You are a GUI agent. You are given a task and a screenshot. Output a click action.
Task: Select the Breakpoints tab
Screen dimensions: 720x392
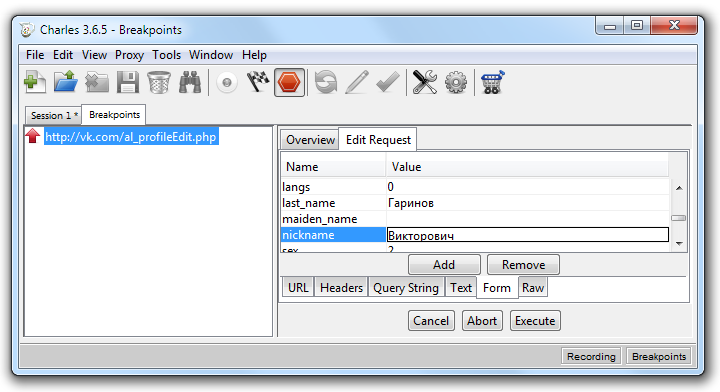114,115
